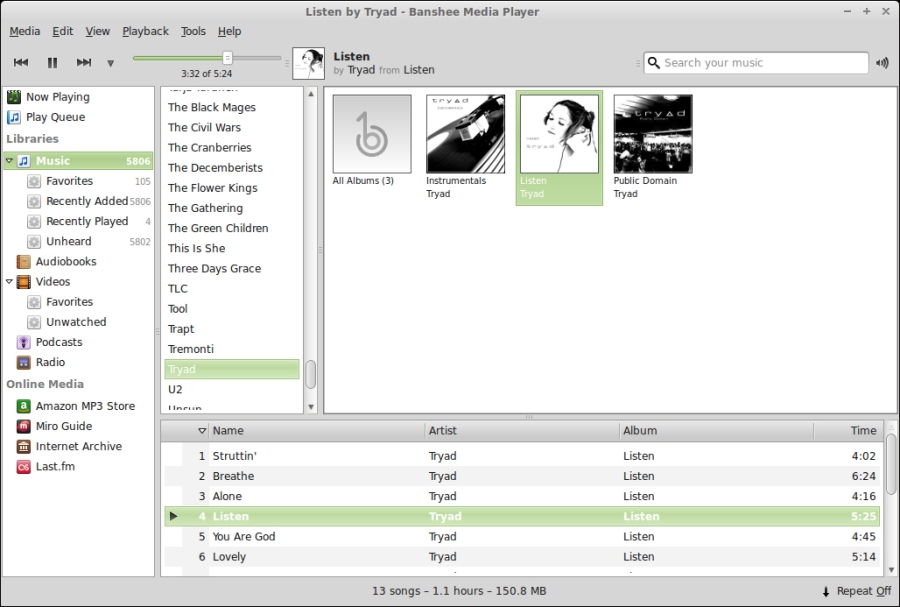Click the Audiobooks icon

pyautogui.click(x=24, y=262)
